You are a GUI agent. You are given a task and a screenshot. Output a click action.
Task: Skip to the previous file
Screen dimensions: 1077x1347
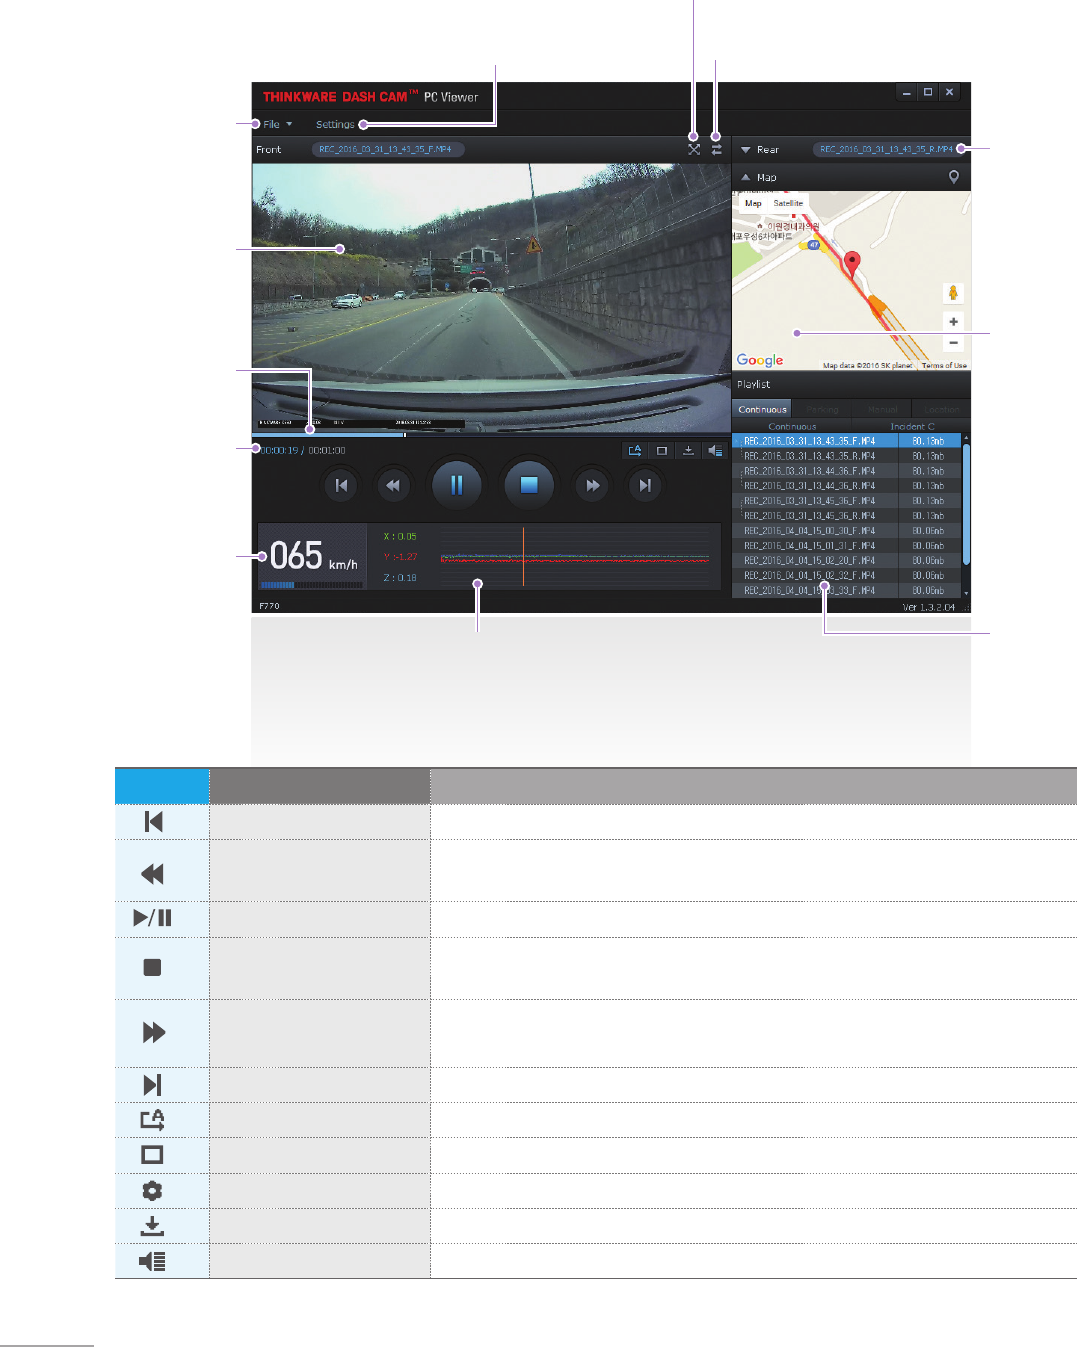point(341,485)
